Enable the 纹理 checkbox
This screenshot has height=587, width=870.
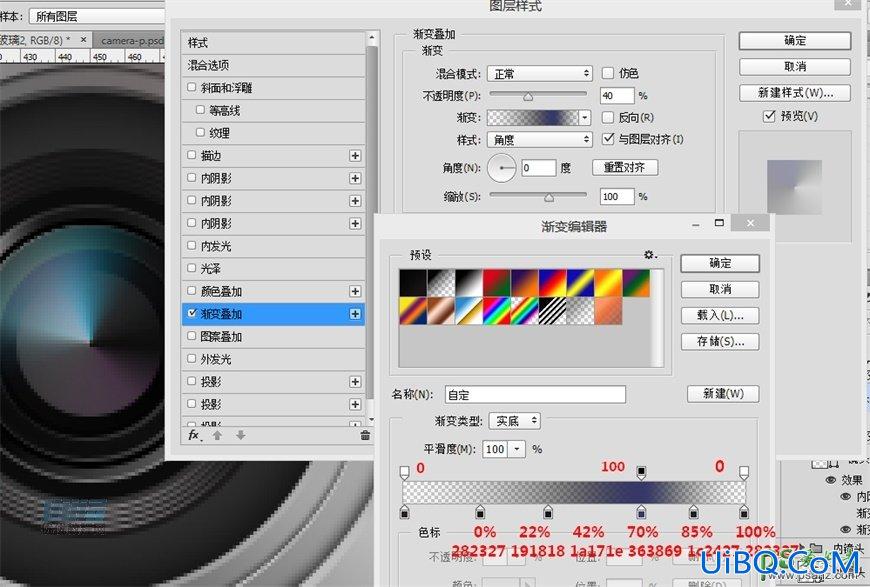[x=200, y=133]
